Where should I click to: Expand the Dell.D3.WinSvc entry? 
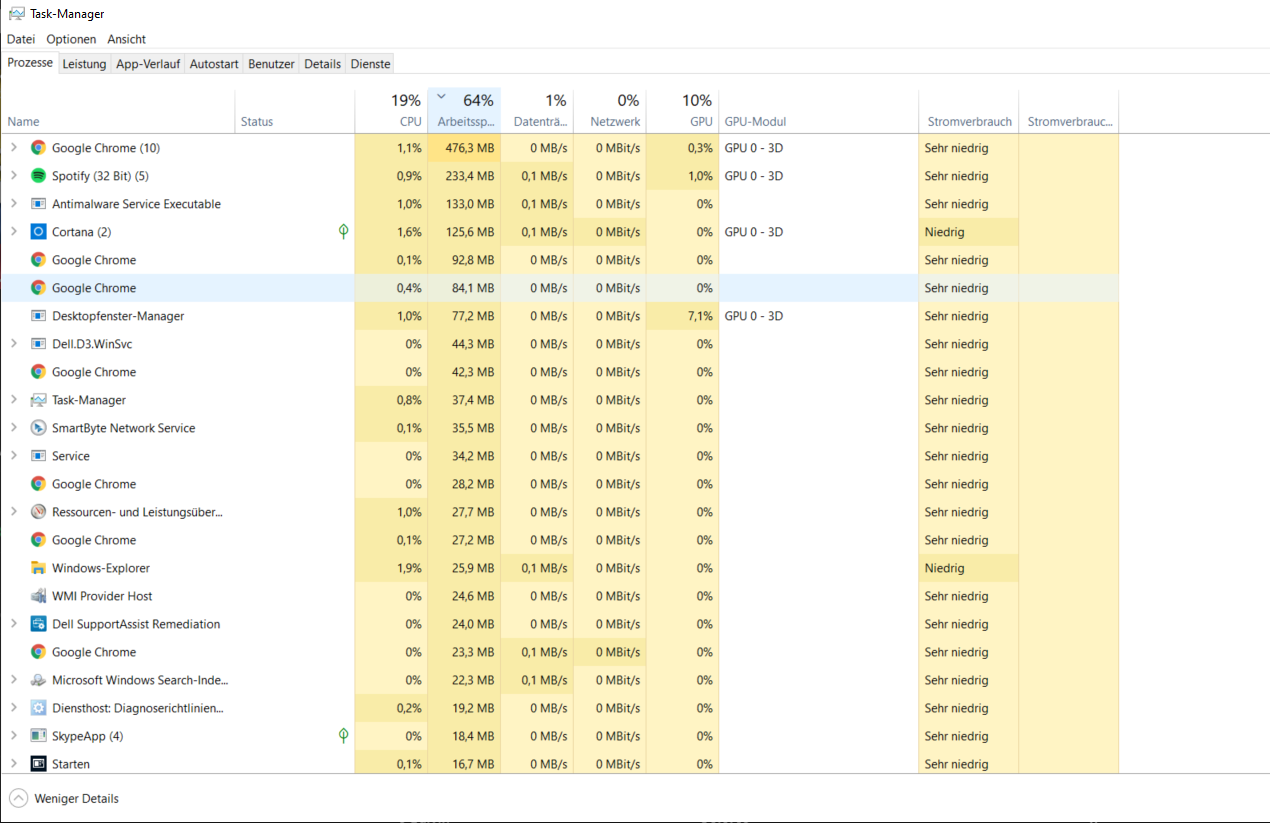13,344
